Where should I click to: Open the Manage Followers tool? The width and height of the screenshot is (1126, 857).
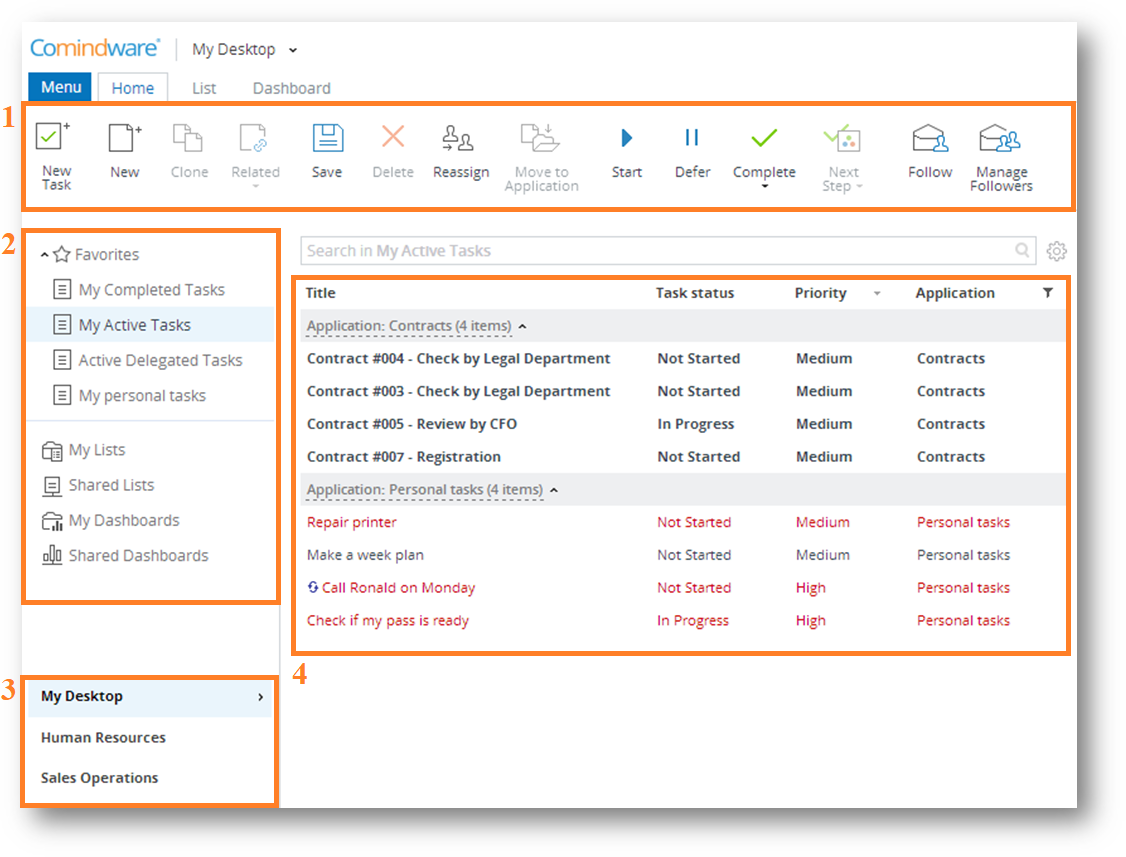tap(1000, 139)
